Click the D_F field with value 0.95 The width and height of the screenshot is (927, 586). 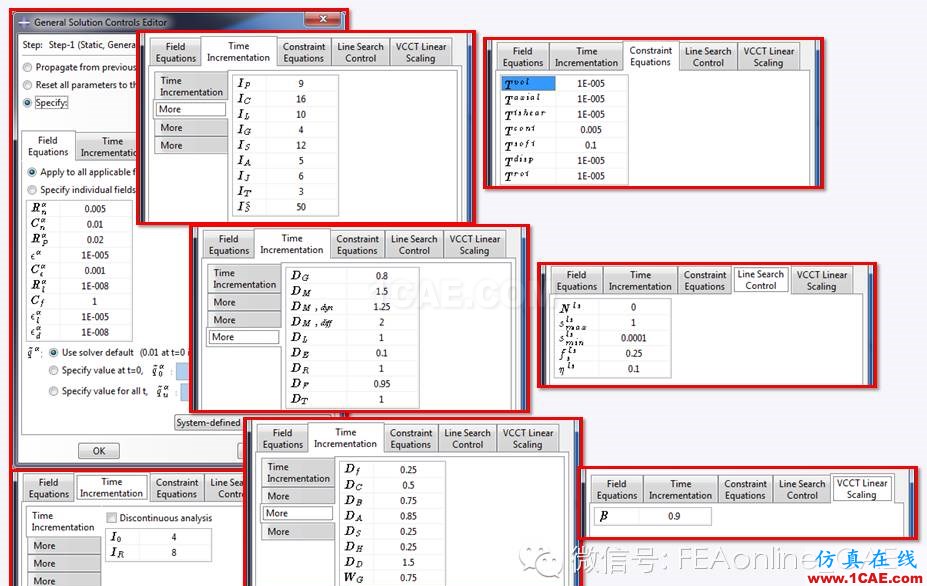tap(381, 383)
